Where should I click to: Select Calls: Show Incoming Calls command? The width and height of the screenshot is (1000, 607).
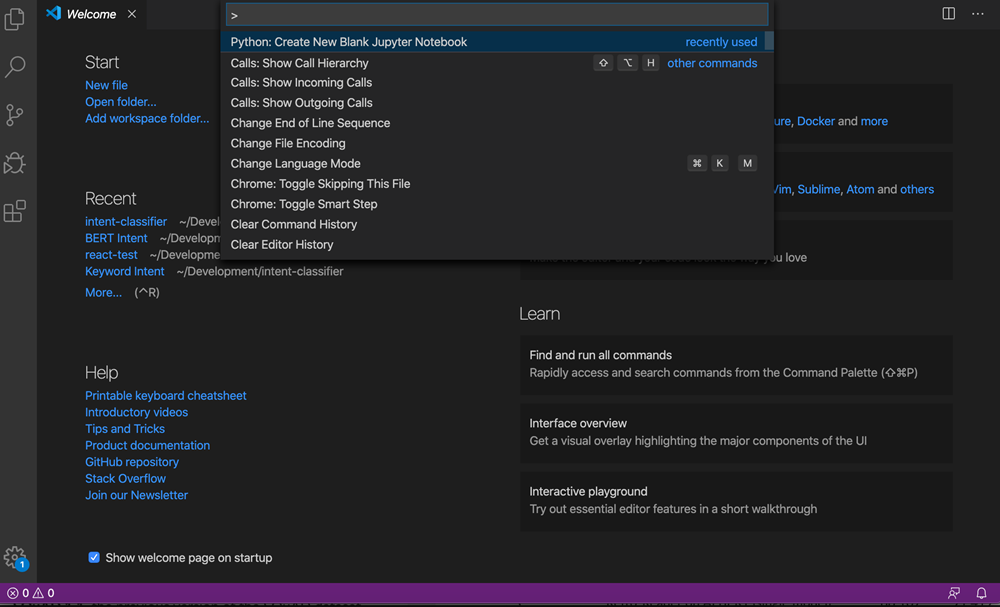coord(497,83)
